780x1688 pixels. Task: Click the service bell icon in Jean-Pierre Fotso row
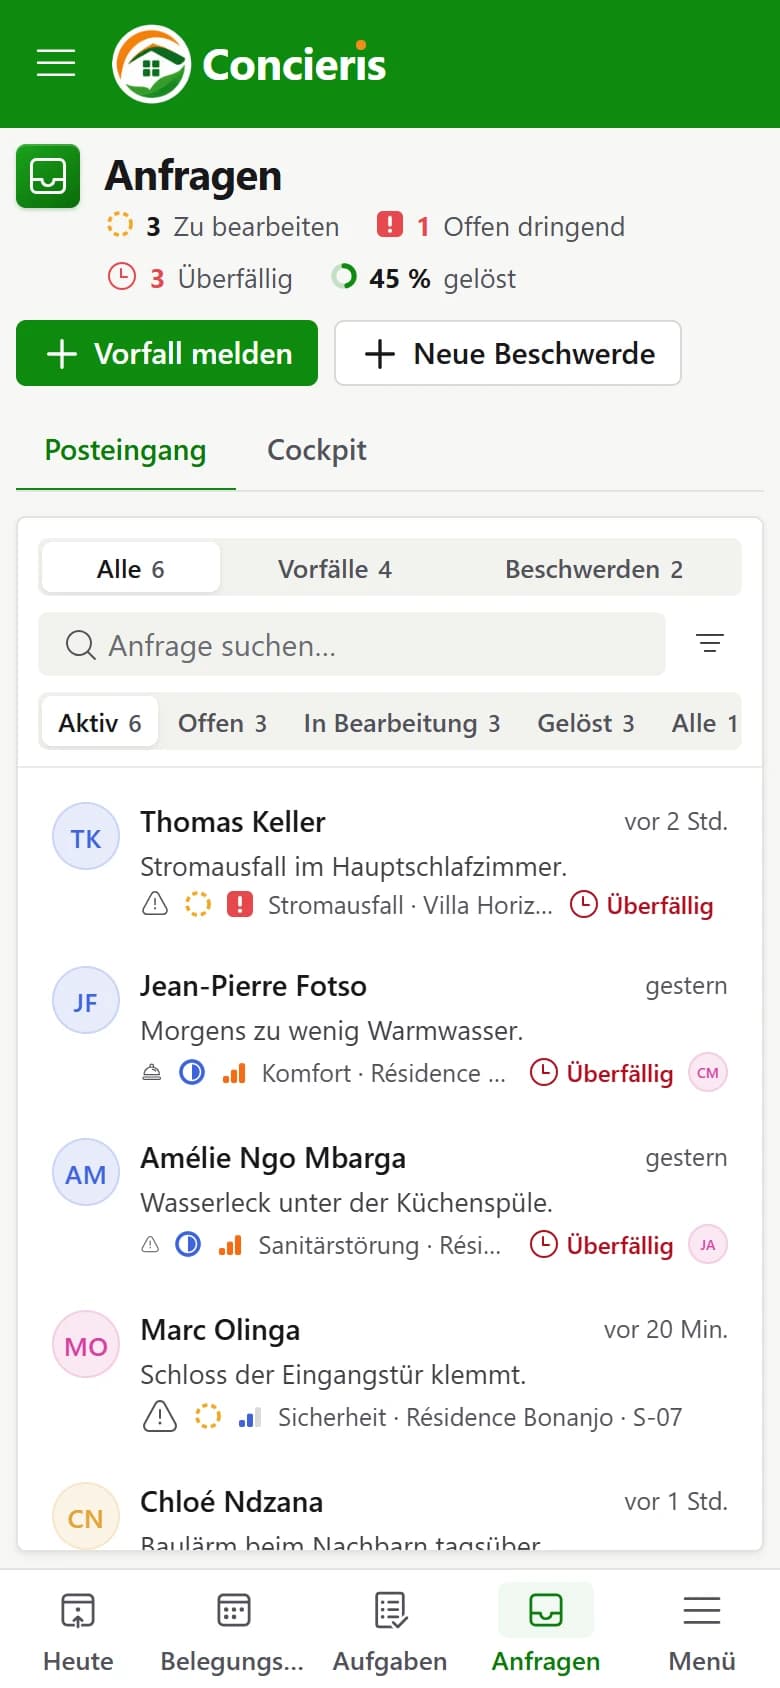click(151, 1072)
